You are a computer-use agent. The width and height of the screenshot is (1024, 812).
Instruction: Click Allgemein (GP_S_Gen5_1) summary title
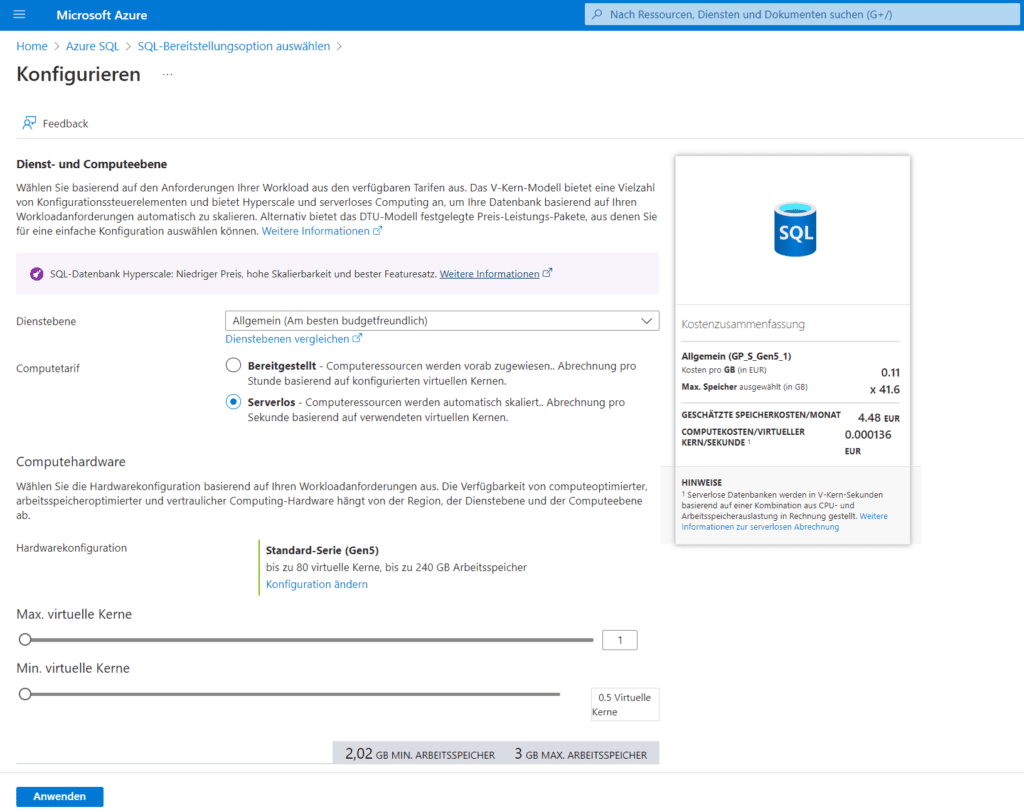pos(736,356)
